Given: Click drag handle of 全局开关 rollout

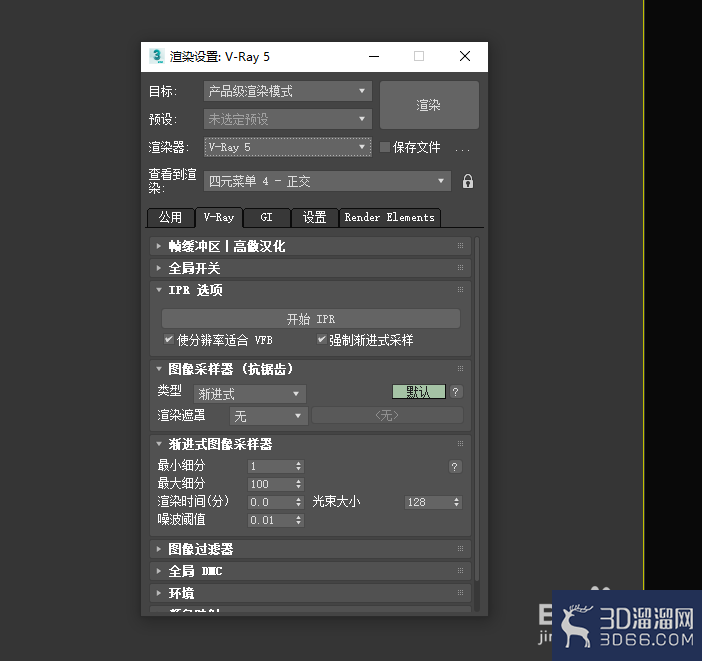Looking at the screenshot, I should point(460,268).
